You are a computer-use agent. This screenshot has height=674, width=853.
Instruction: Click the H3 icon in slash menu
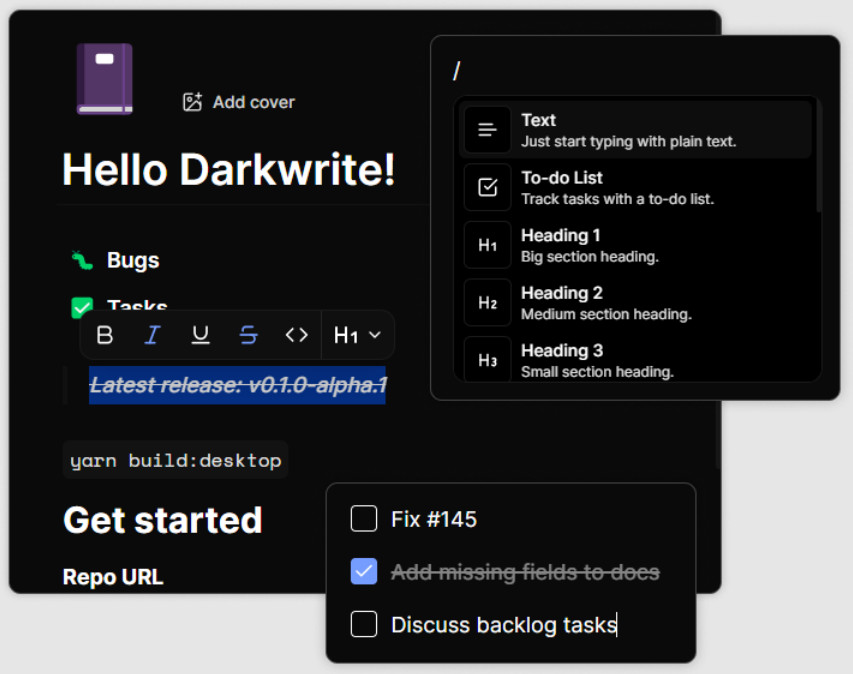487,359
